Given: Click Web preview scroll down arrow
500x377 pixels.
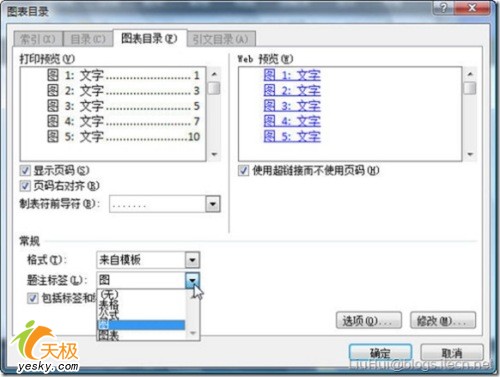Looking at the screenshot, I should point(470,154).
